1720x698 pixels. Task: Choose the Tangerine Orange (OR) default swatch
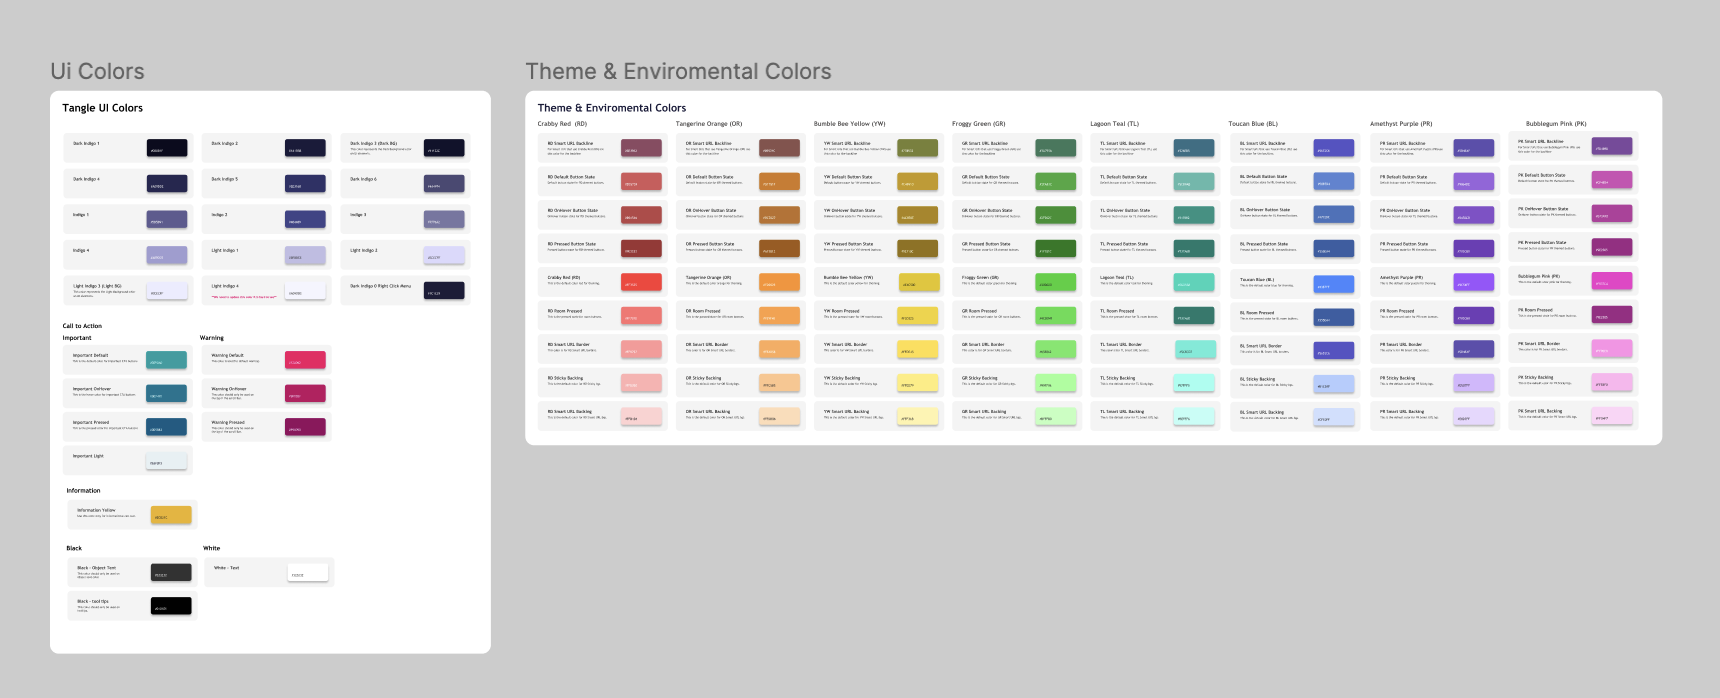tap(780, 282)
